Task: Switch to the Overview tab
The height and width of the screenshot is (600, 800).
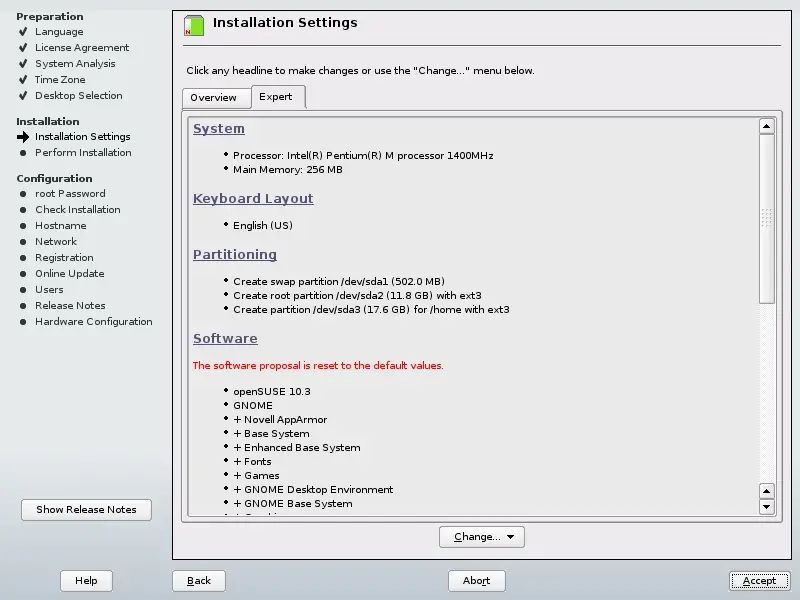Action: click(216, 97)
